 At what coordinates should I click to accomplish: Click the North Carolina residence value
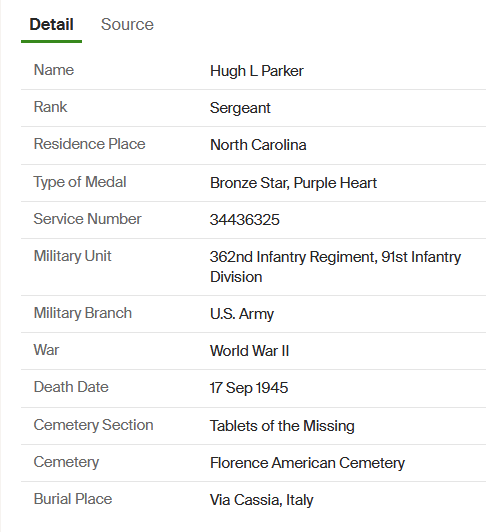tap(258, 145)
